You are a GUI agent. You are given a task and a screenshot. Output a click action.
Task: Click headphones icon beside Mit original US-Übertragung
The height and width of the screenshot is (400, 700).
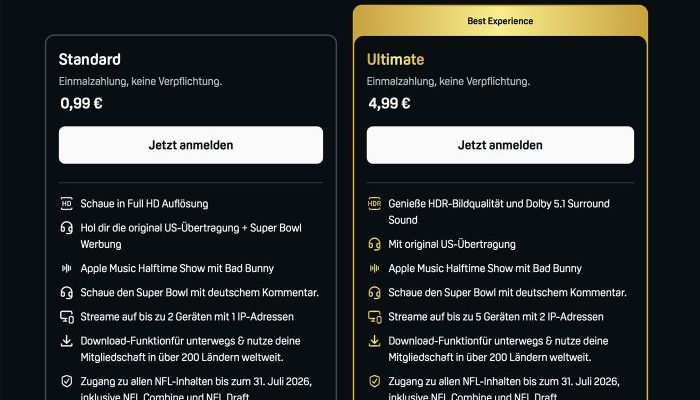374,243
